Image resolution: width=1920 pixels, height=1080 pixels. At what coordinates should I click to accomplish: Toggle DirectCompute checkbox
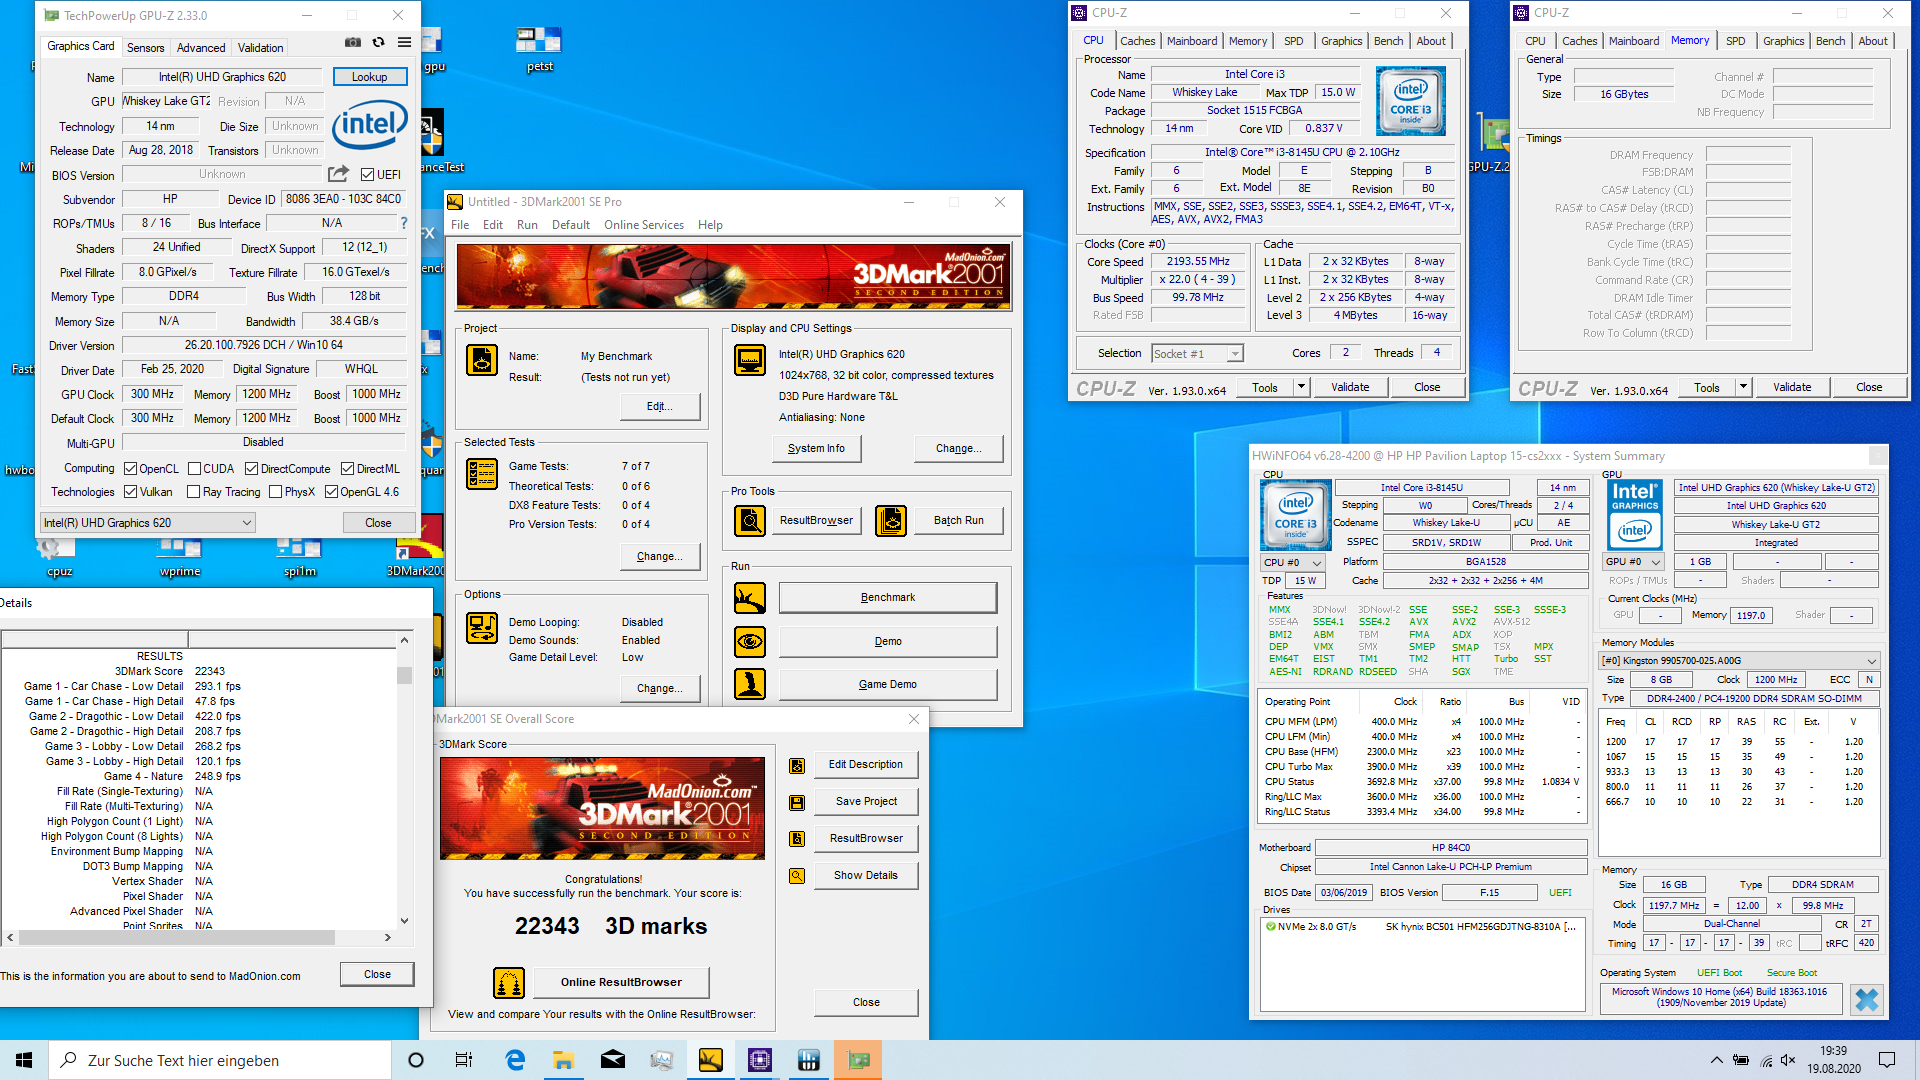point(251,469)
